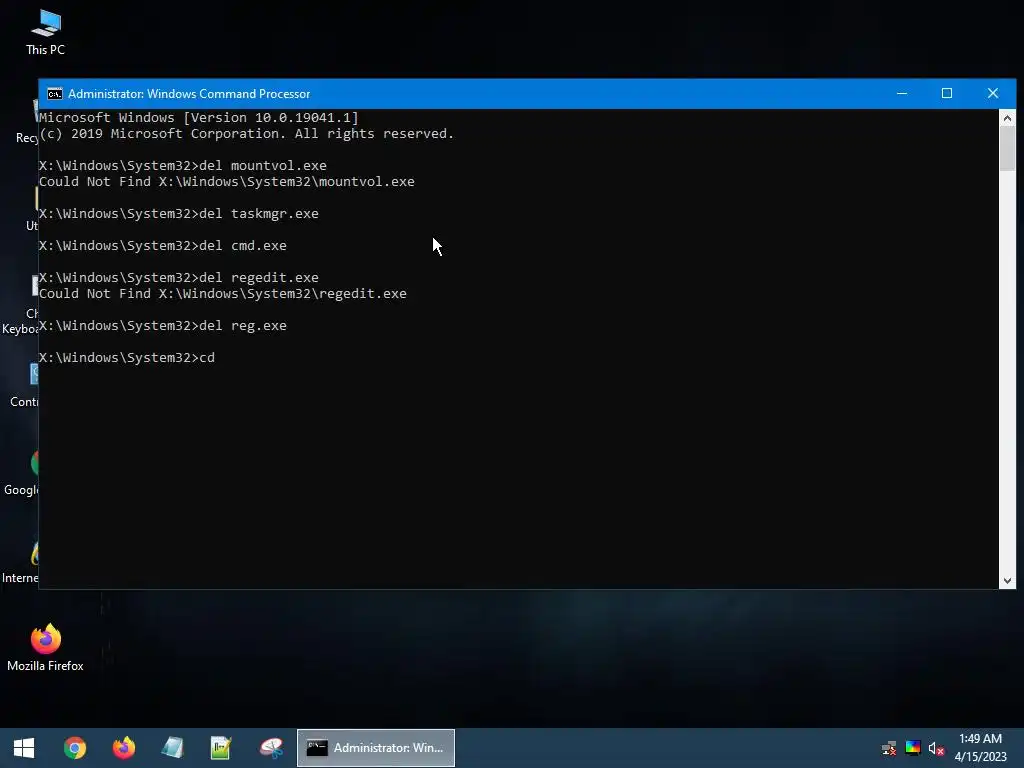Click 'Could Not Find' regedit.exe error line
Viewport: 1024px width, 768px height.
(x=223, y=294)
